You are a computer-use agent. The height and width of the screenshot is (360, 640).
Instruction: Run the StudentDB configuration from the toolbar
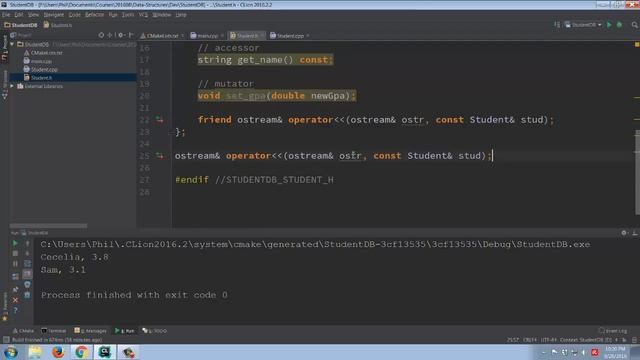coord(609,25)
